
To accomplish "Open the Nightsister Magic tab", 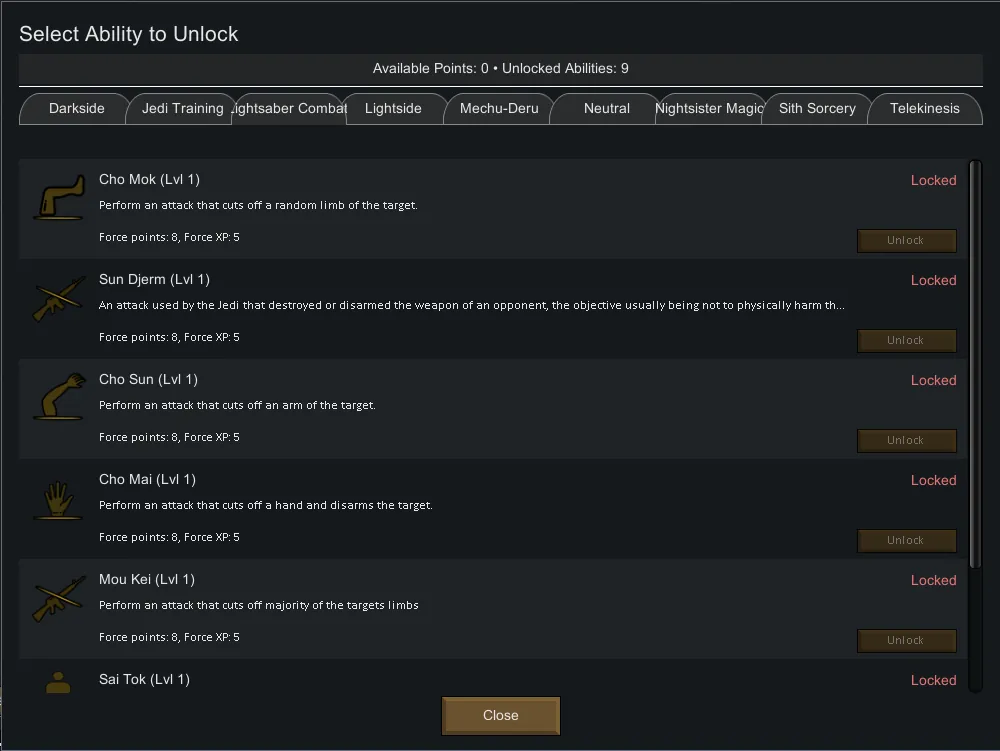I will click(x=710, y=109).
